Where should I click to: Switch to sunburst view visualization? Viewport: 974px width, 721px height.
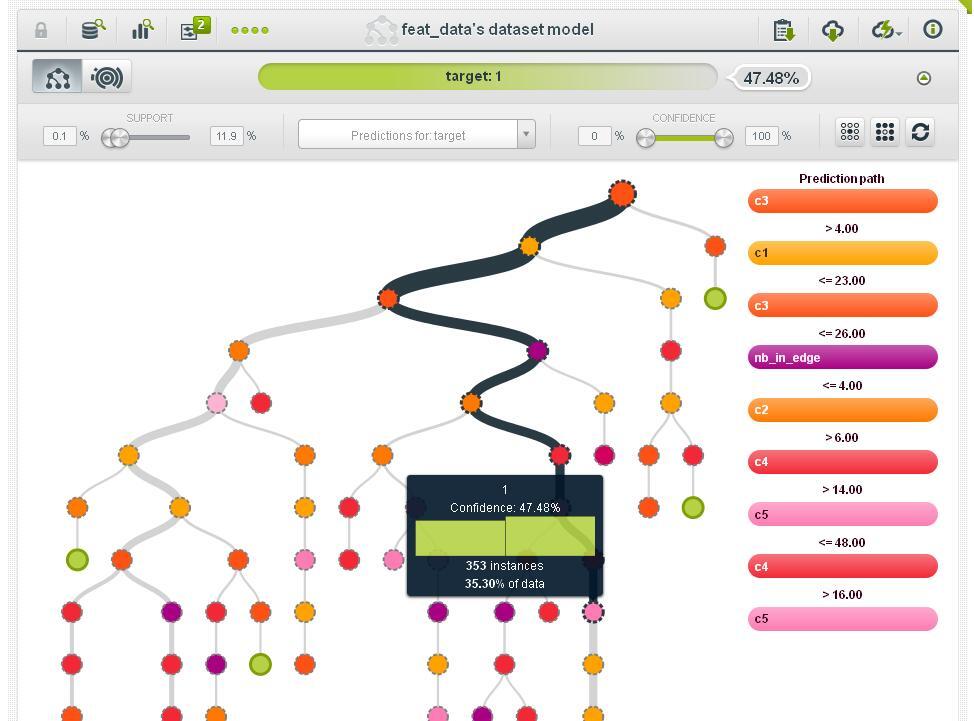pos(107,77)
